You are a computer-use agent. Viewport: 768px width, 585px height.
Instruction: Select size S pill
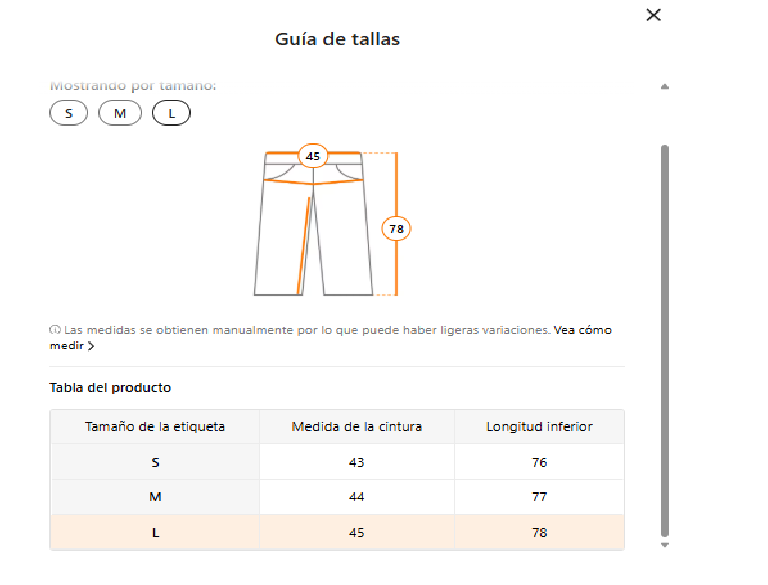(69, 113)
